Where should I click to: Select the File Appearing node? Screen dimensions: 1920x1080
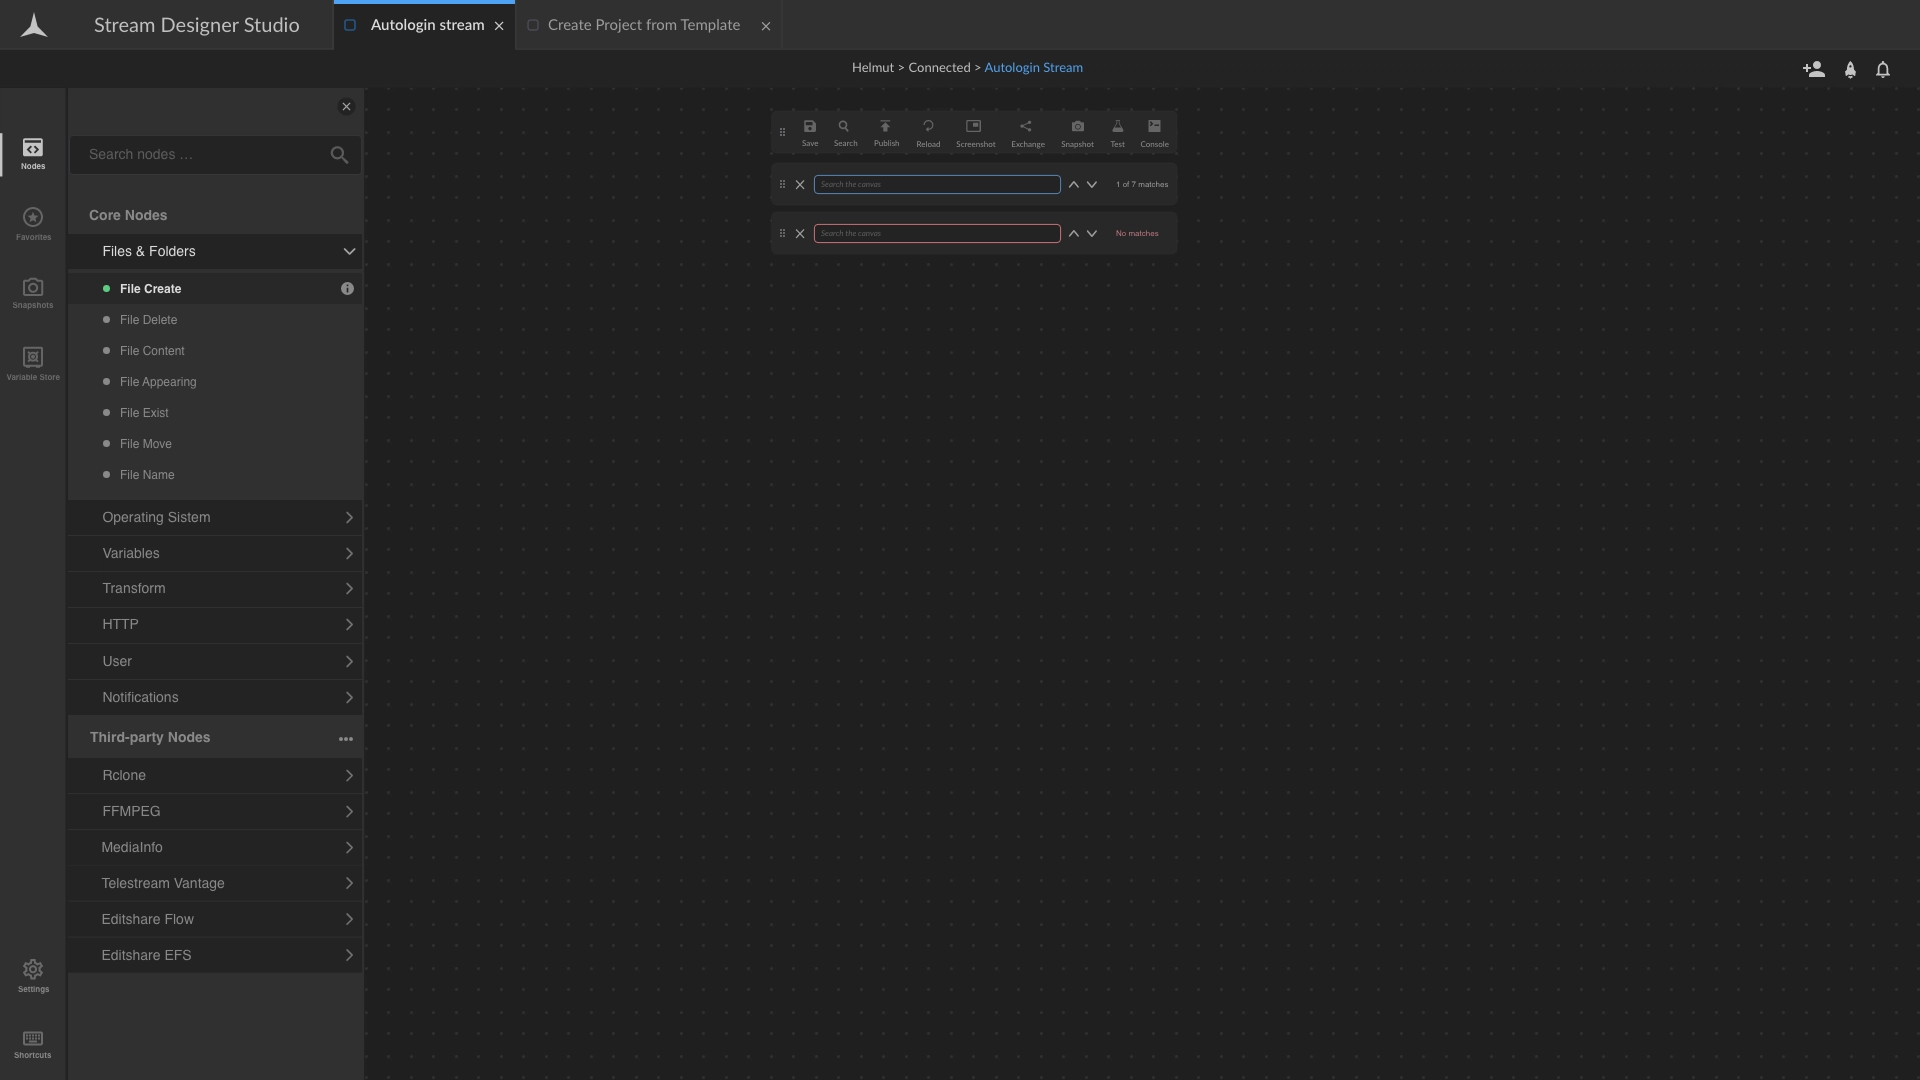(158, 382)
